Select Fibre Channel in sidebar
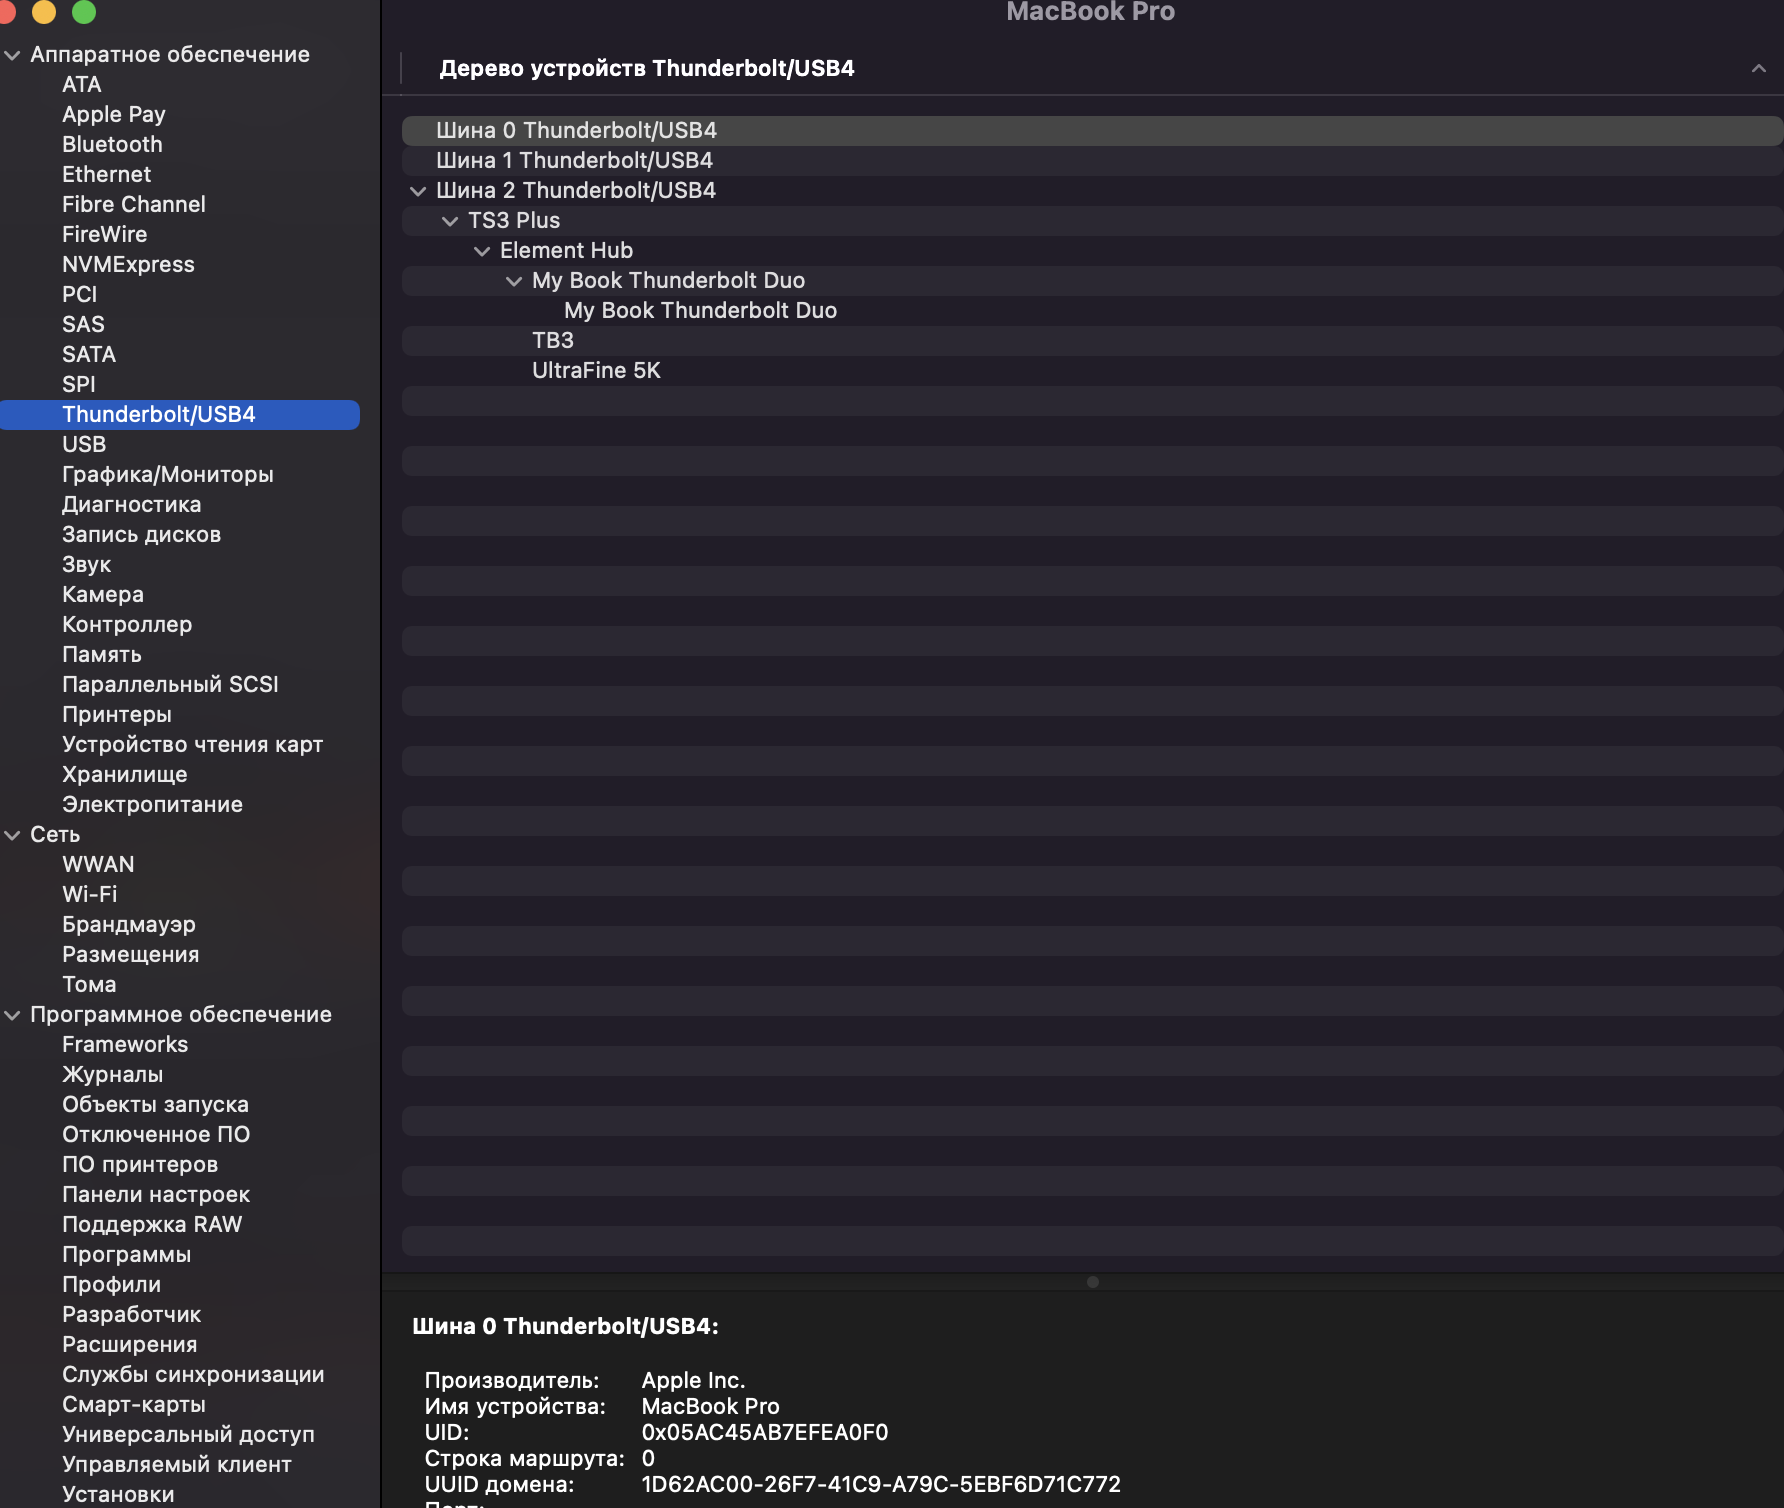Image resolution: width=1784 pixels, height=1508 pixels. coord(134,205)
